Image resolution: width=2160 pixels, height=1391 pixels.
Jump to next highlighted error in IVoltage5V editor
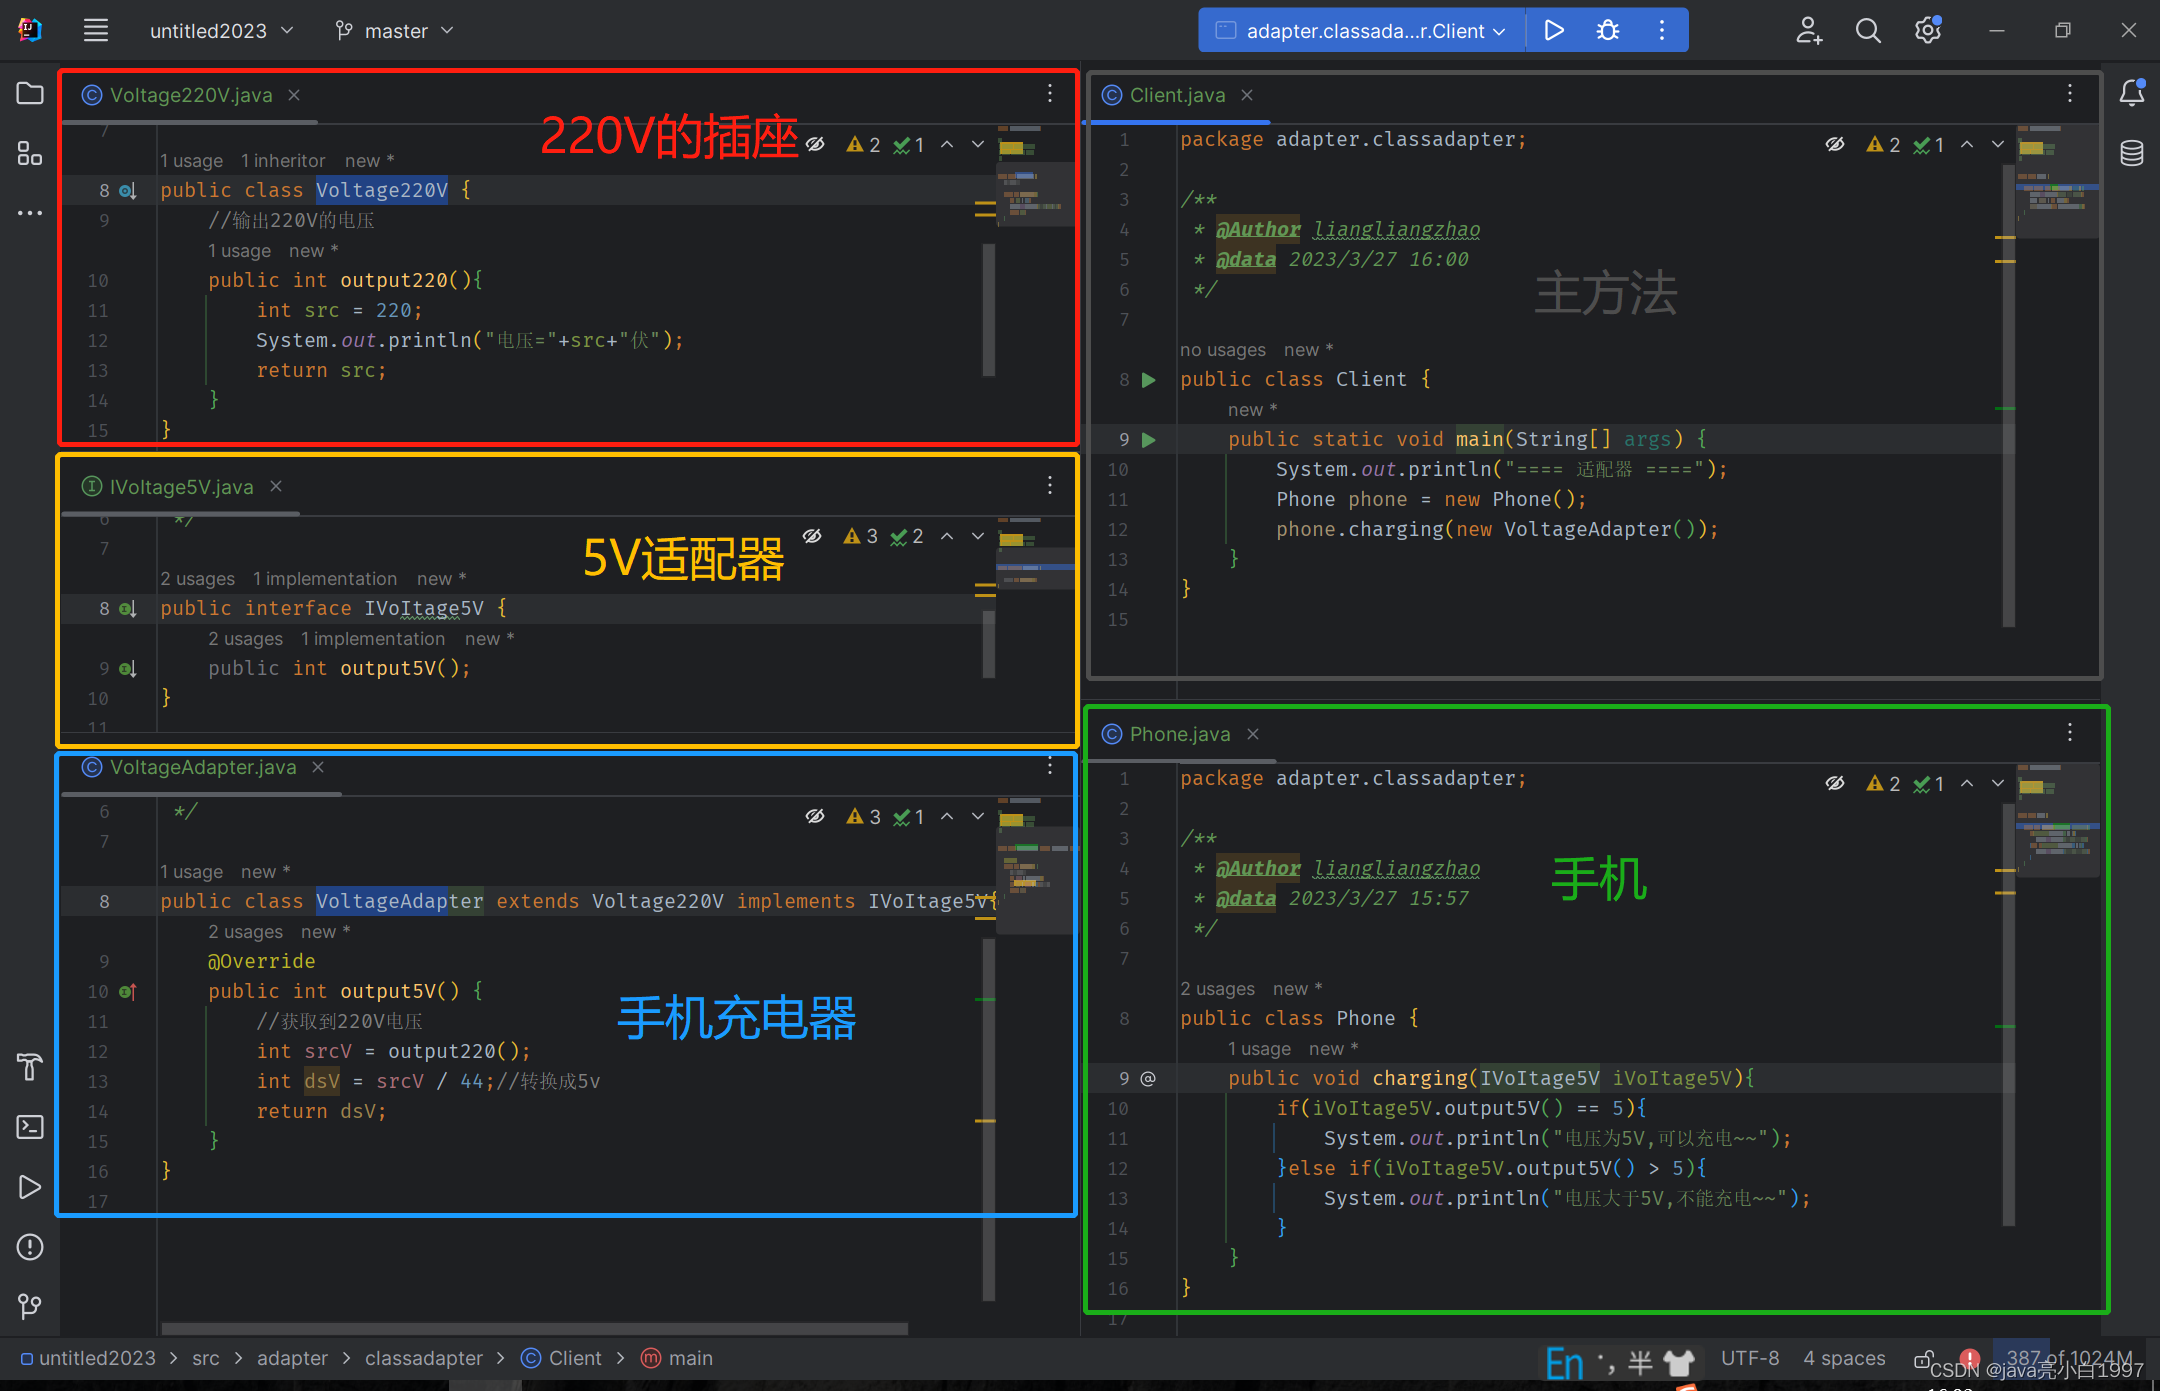pyautogui.click(x=978, y=536)
